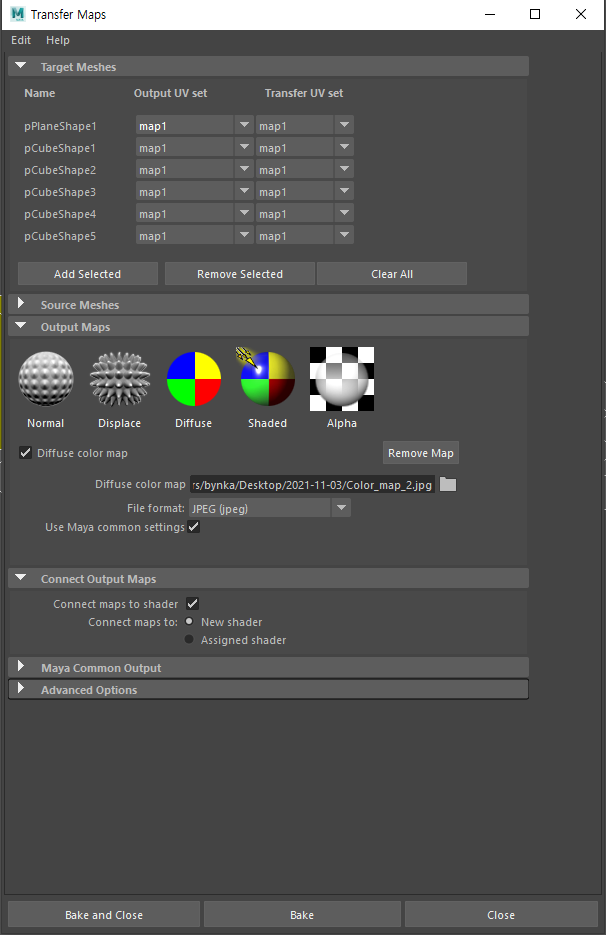Click the Transfer UV set column header

coord(304,93)
